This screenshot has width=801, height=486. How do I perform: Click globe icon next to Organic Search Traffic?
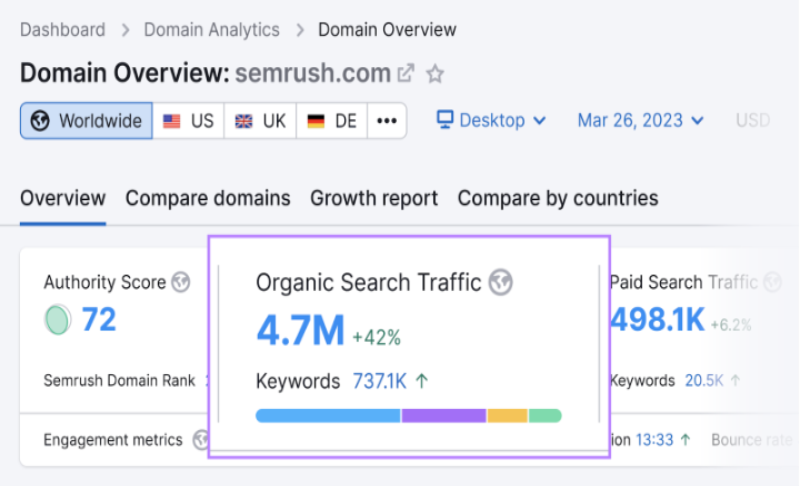tap(501, 283)
